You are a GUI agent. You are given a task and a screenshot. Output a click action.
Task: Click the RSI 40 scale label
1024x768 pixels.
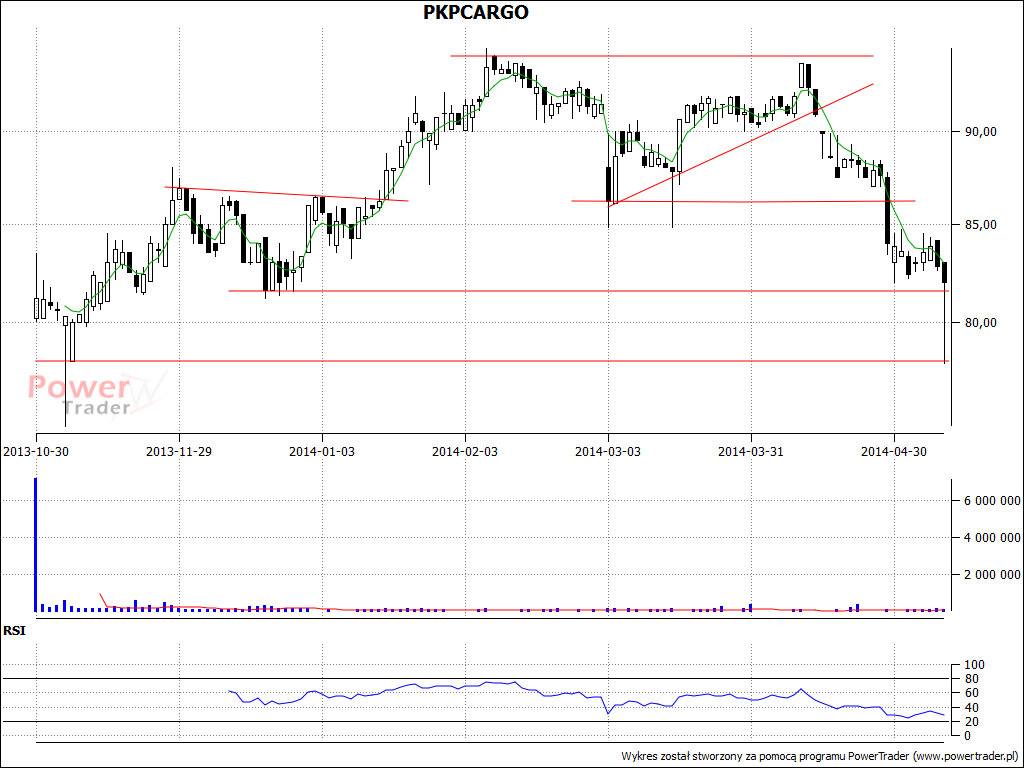click(970, 708)
